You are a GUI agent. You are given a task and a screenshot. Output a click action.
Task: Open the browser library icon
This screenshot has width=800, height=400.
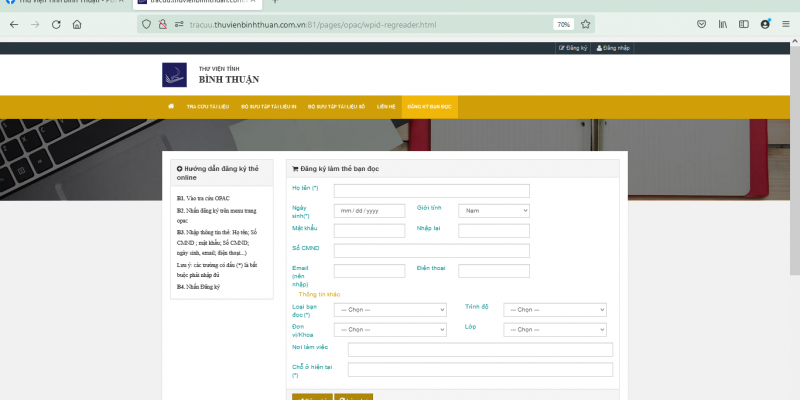pyautogui.click(x=723, y=24)
